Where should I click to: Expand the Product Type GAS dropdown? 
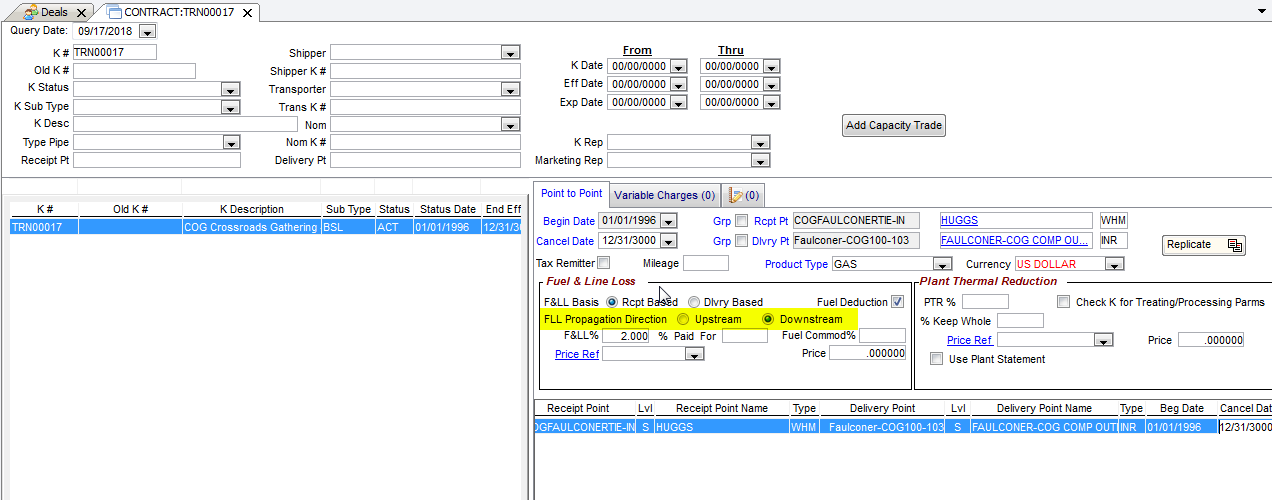click(x=941, y=265)
